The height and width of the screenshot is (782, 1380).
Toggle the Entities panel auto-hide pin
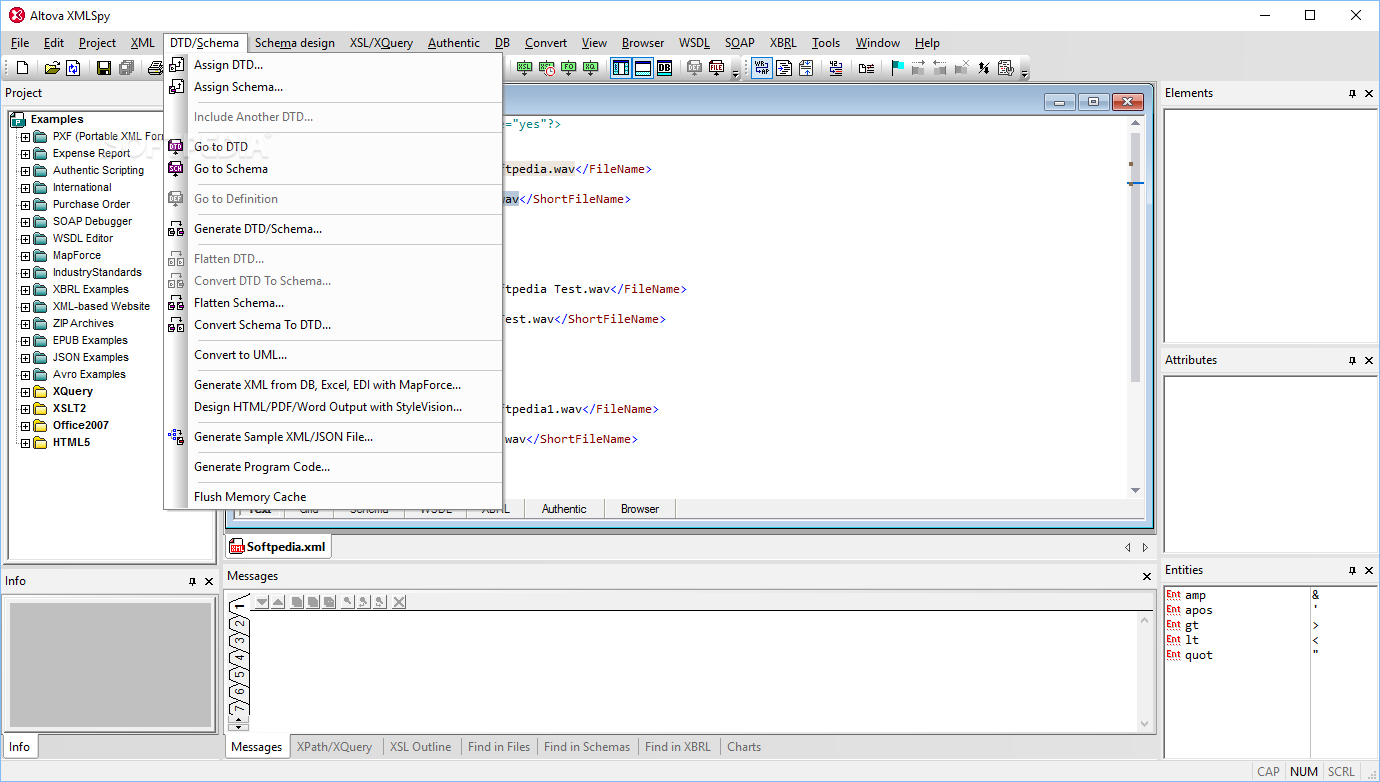(1352, 571)
